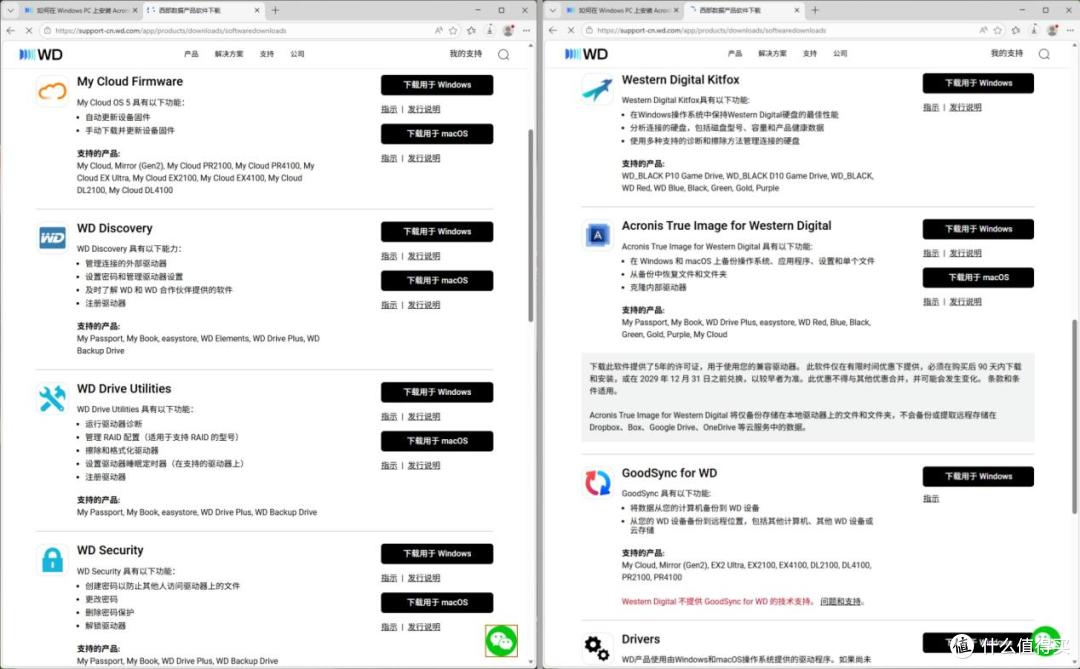Close the Acrobat install tab in left window
This screenshot has width=1080, height=669.
click(134, 10)
